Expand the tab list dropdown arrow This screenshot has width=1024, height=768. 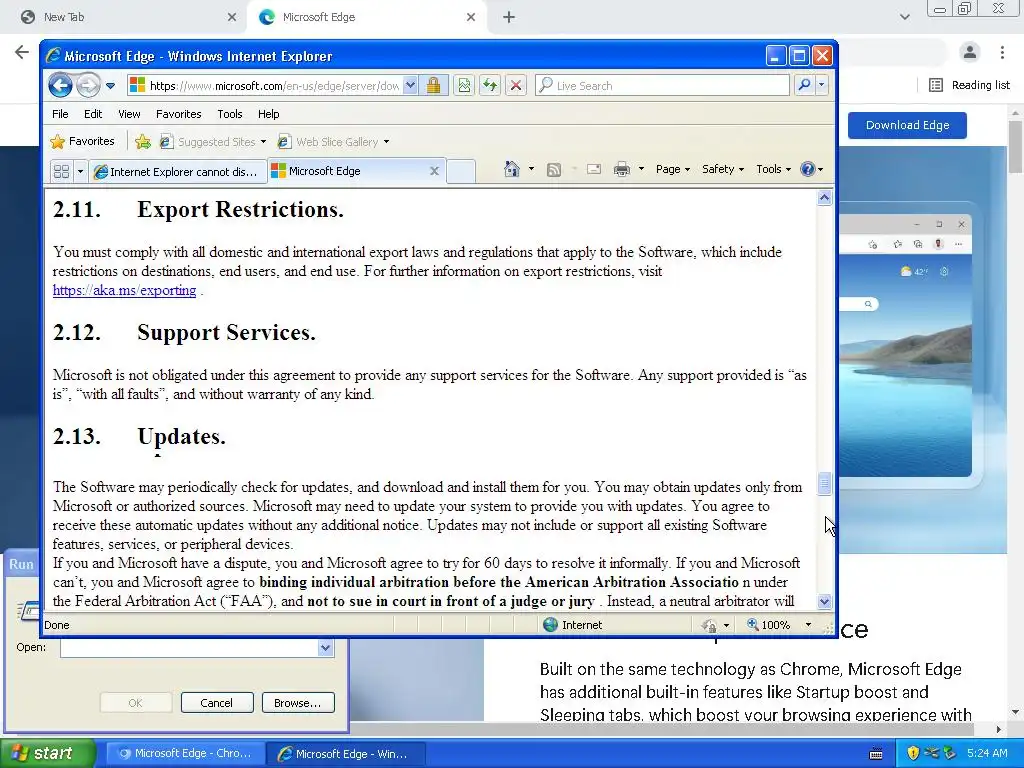click(x=80, y=171)
